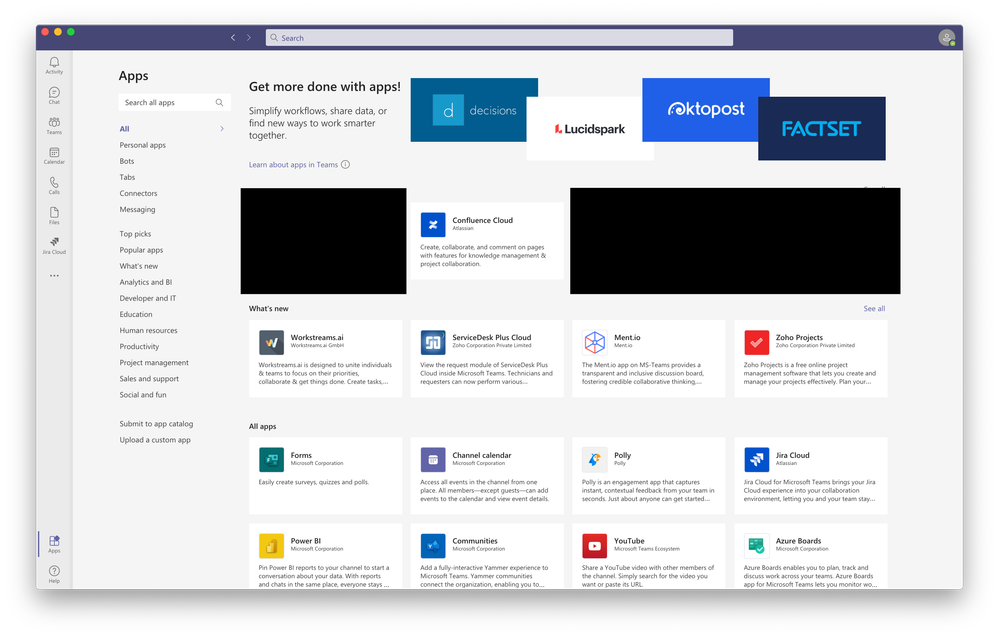Click the Search all apps field
Viewport: 999px width, 637px height.
point(174,103)
